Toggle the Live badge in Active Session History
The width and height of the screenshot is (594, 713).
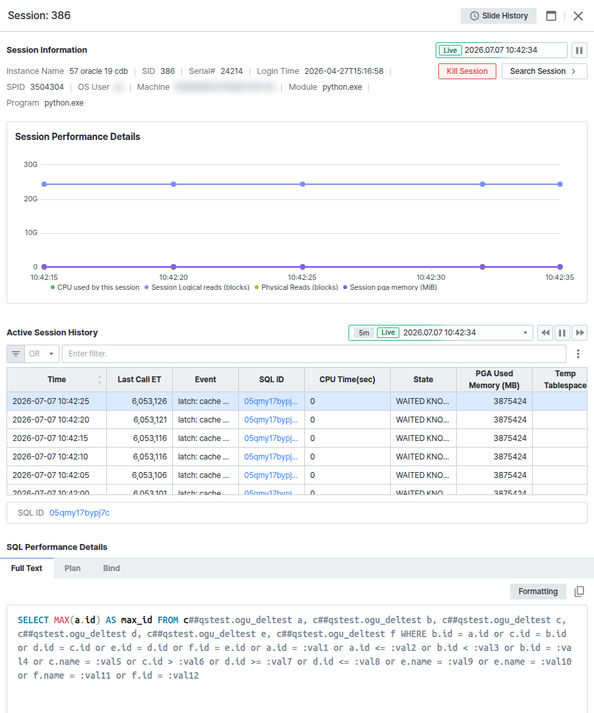388,332
